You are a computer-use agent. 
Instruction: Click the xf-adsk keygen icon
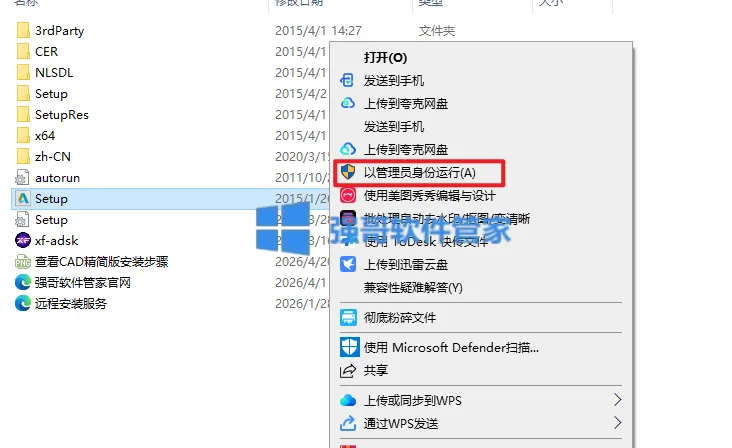pyautogui.click(x=23, y=240)
